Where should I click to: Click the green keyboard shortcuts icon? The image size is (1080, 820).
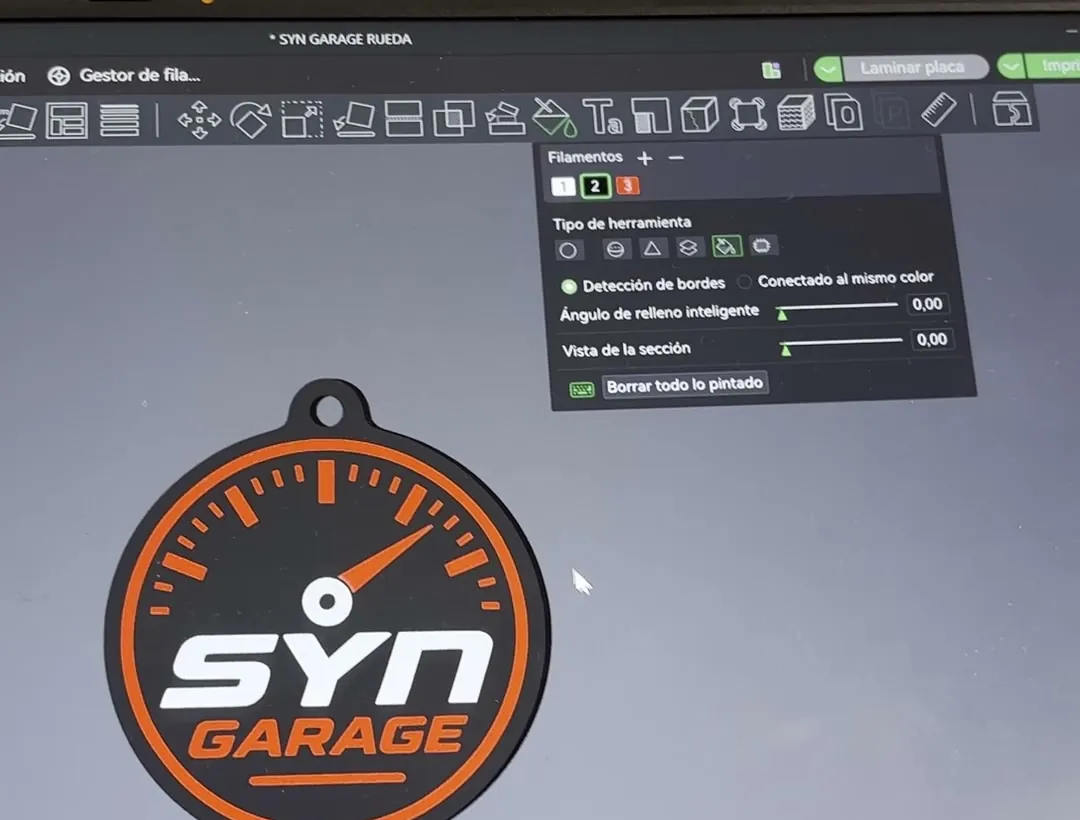click(x=581, y=390)
